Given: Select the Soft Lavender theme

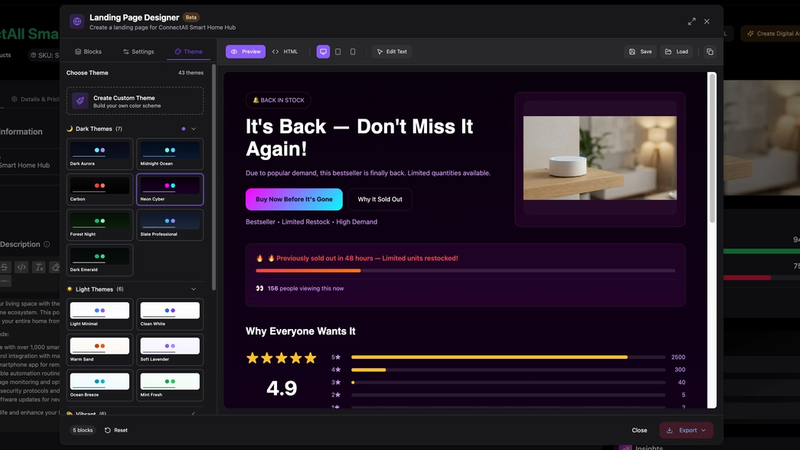Looking at the screenshot, I should (170, 349).
